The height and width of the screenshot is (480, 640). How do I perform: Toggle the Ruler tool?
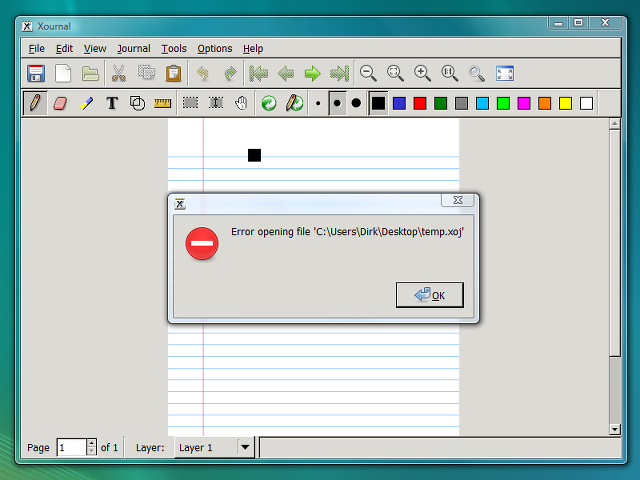point(162,103)
